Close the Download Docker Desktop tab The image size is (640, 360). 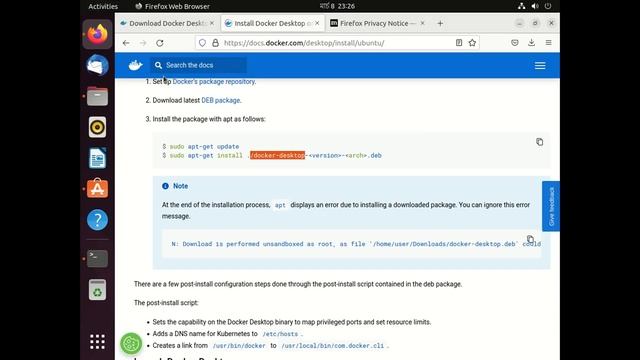click(212, 23)
